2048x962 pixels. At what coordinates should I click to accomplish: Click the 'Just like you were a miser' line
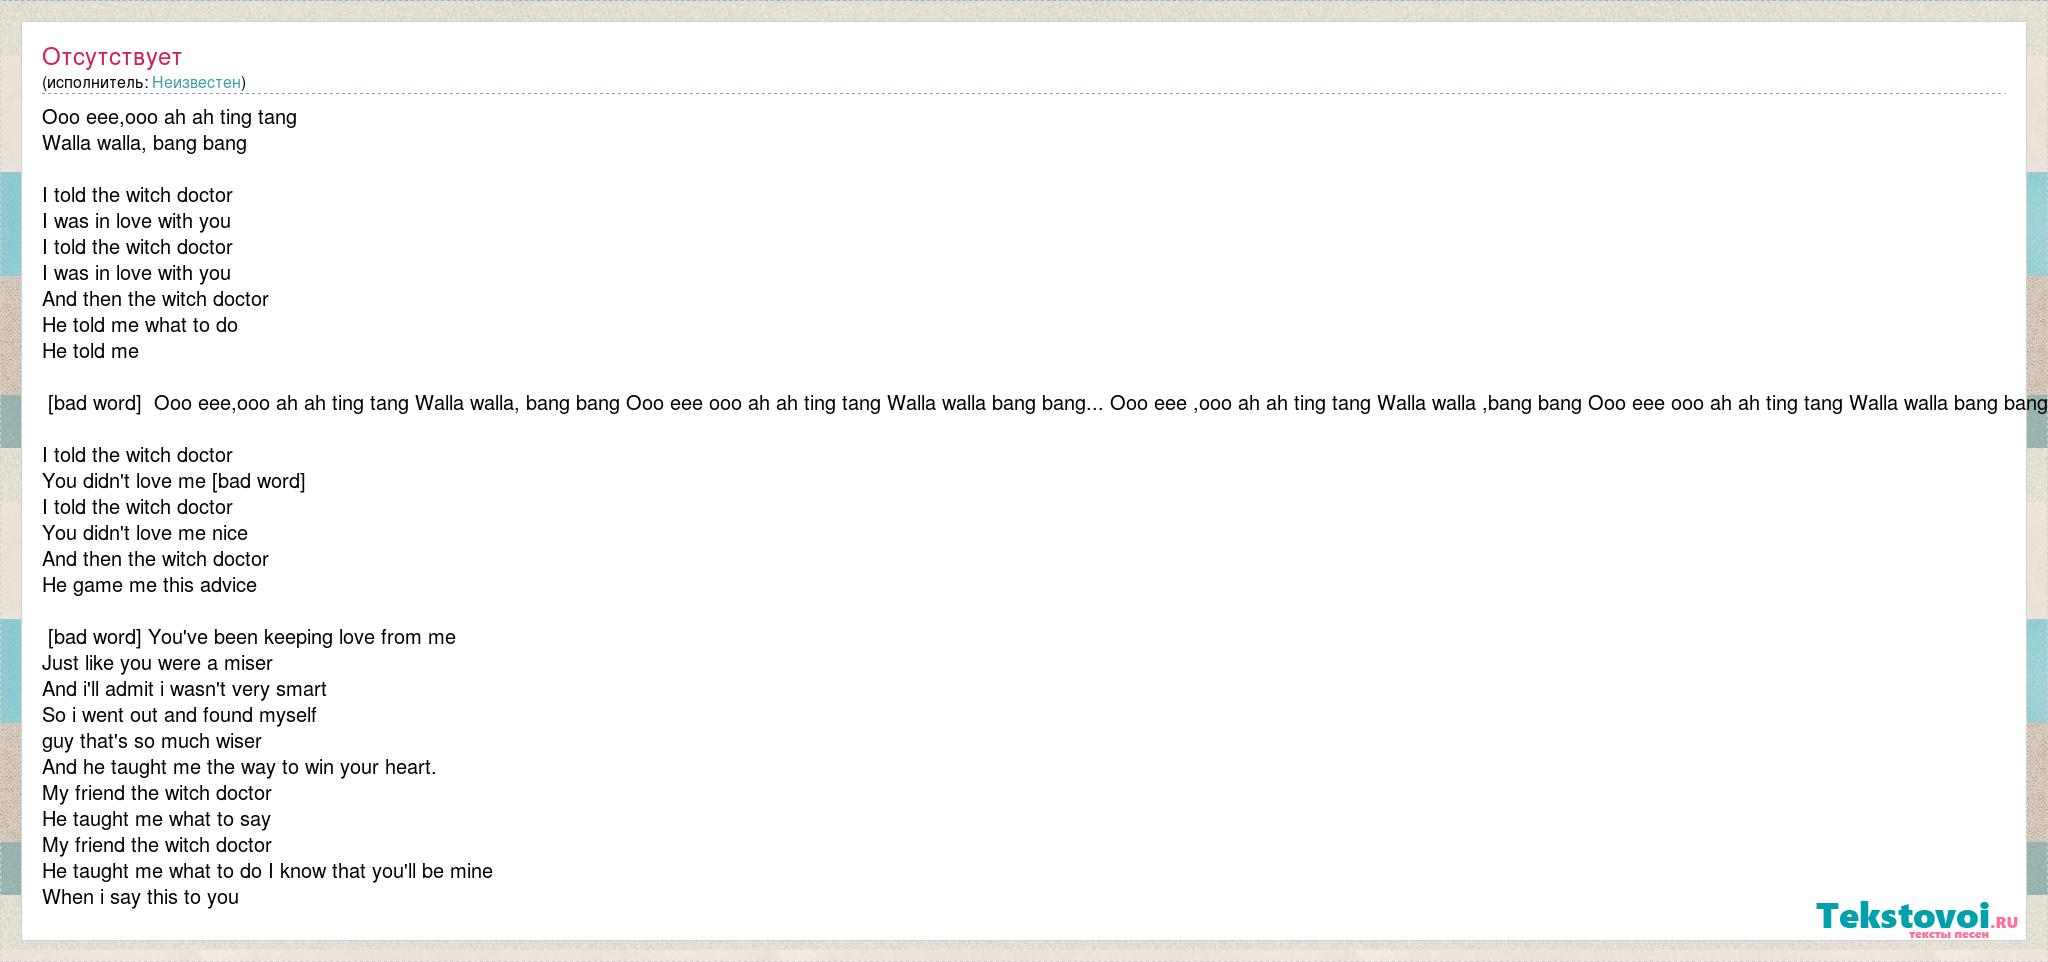[157, 663]
